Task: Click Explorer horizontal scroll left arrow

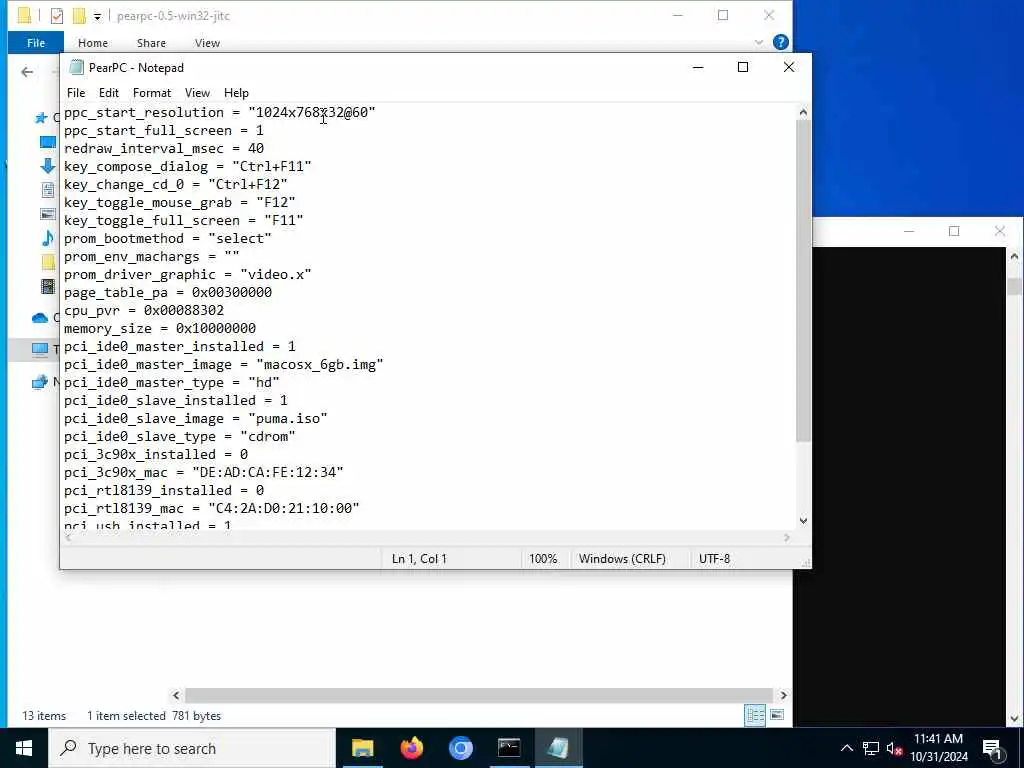Action: click(176, 695)
